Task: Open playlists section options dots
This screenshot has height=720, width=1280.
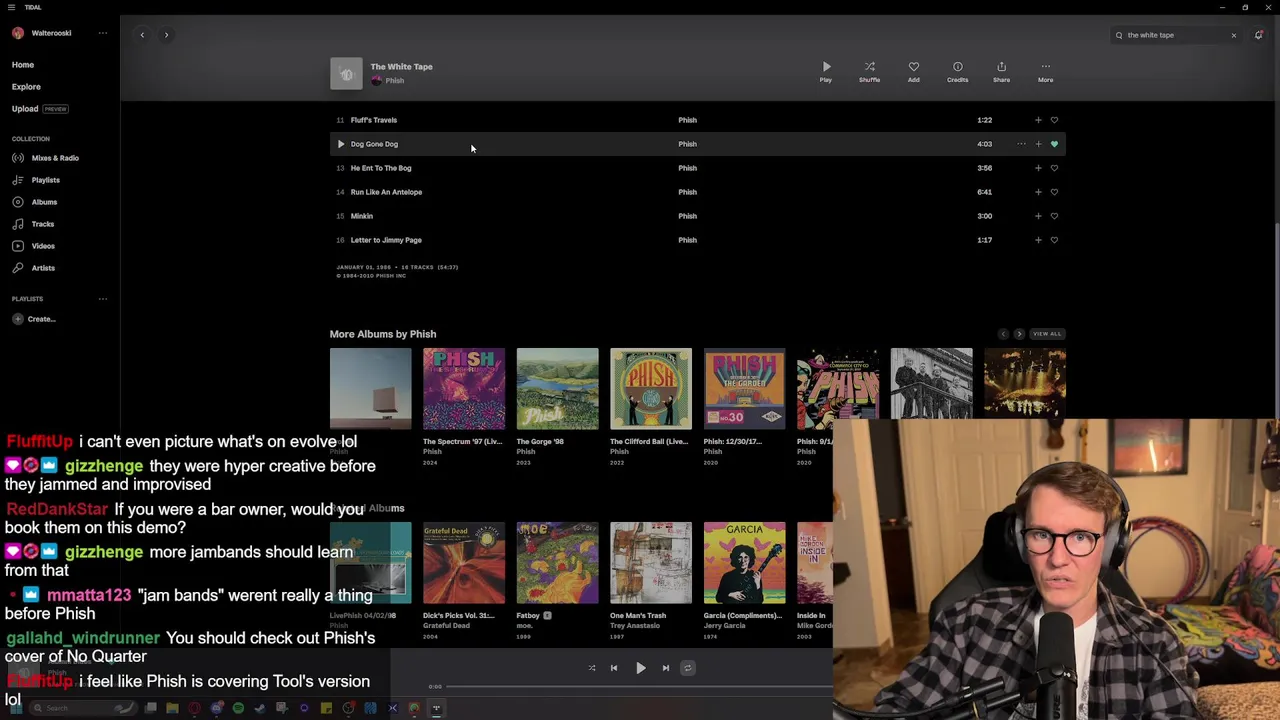Action: coord(102,299)
